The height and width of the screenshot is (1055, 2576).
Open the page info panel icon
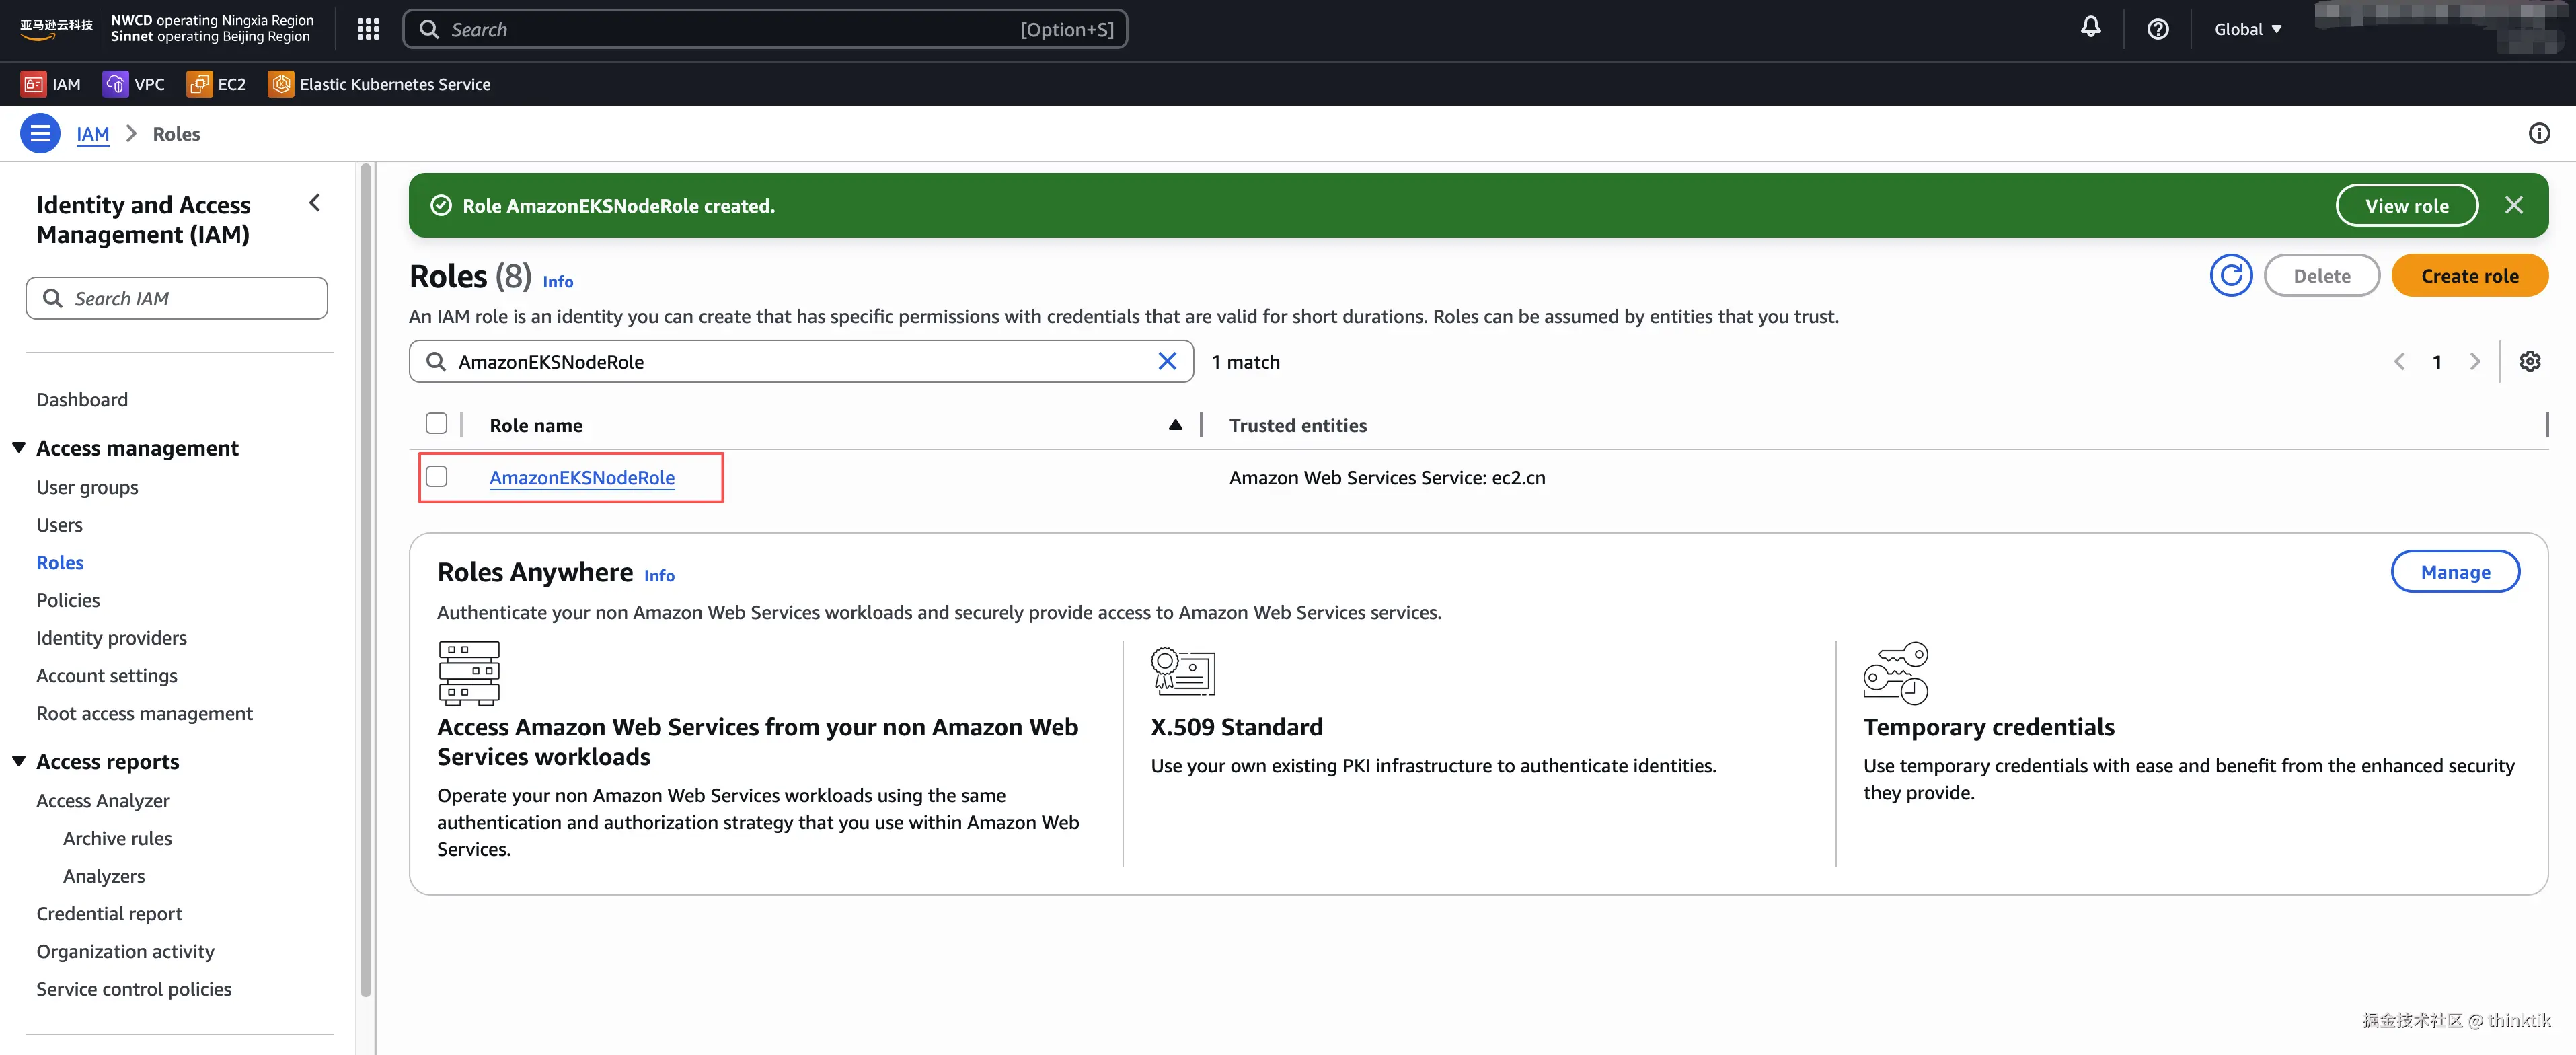[2538, 134]
